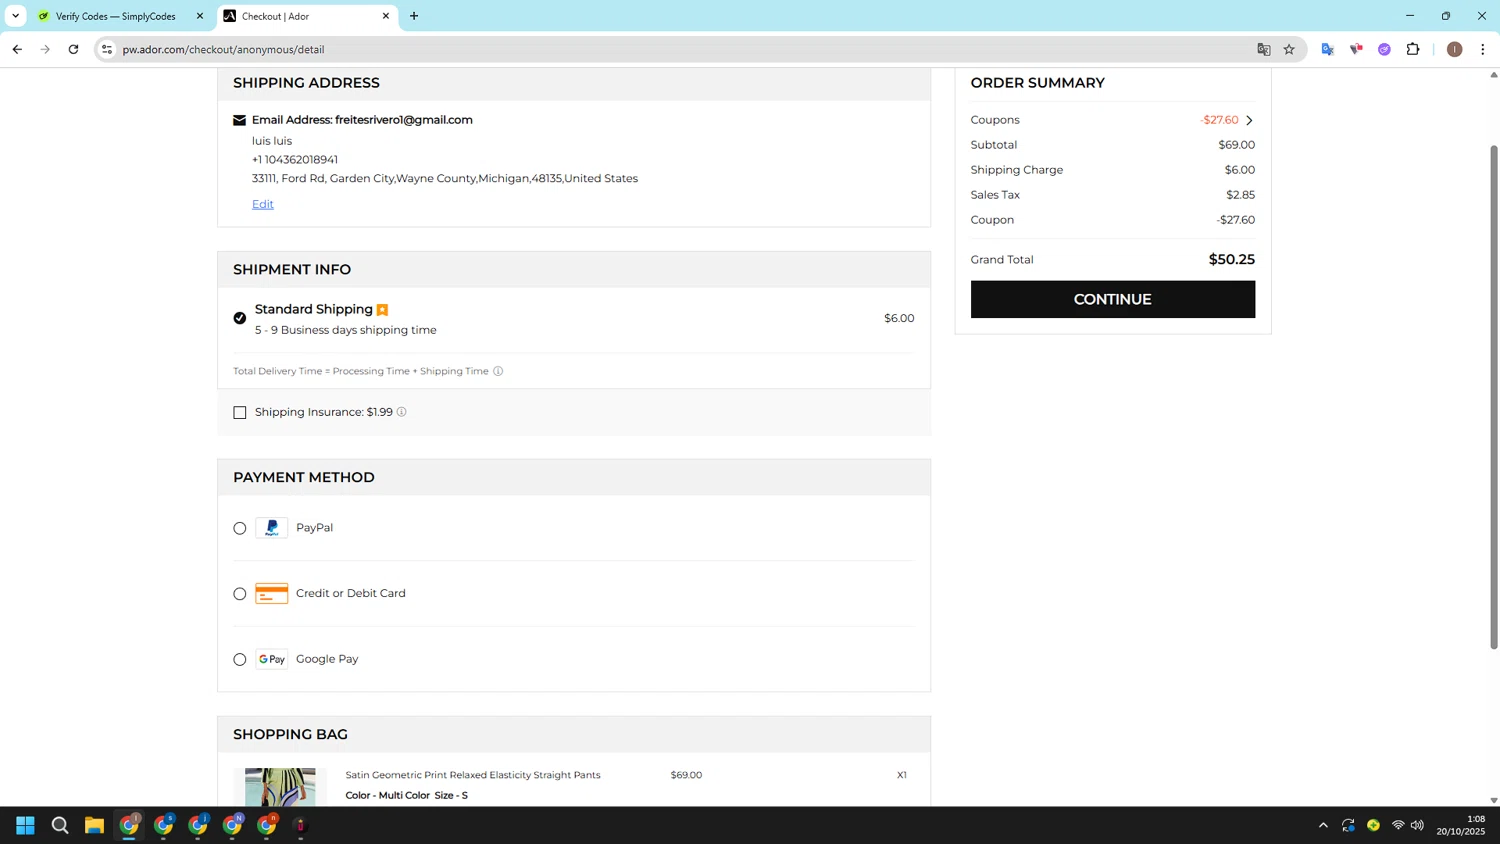The height and width of the screenshot is (844, 1500).
Task: Open the Chrome three-dot menu
Action: [1483, 49]
